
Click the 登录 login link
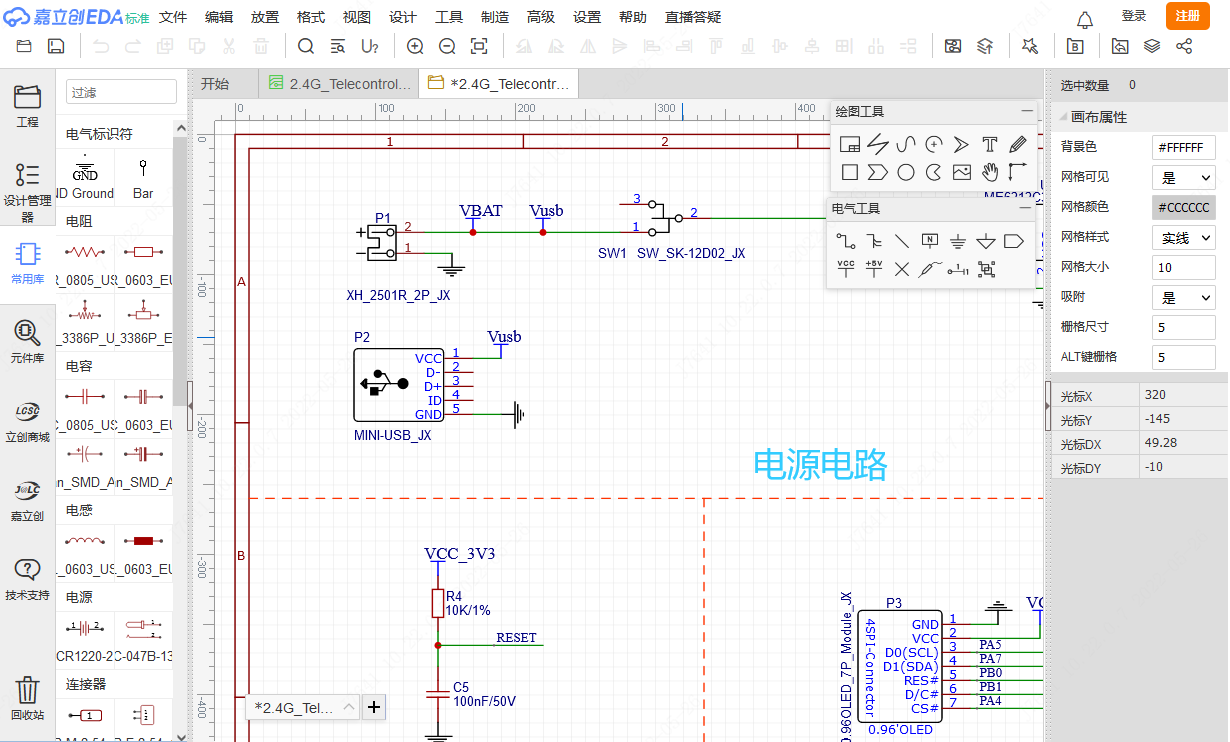tap(1134, 16)
